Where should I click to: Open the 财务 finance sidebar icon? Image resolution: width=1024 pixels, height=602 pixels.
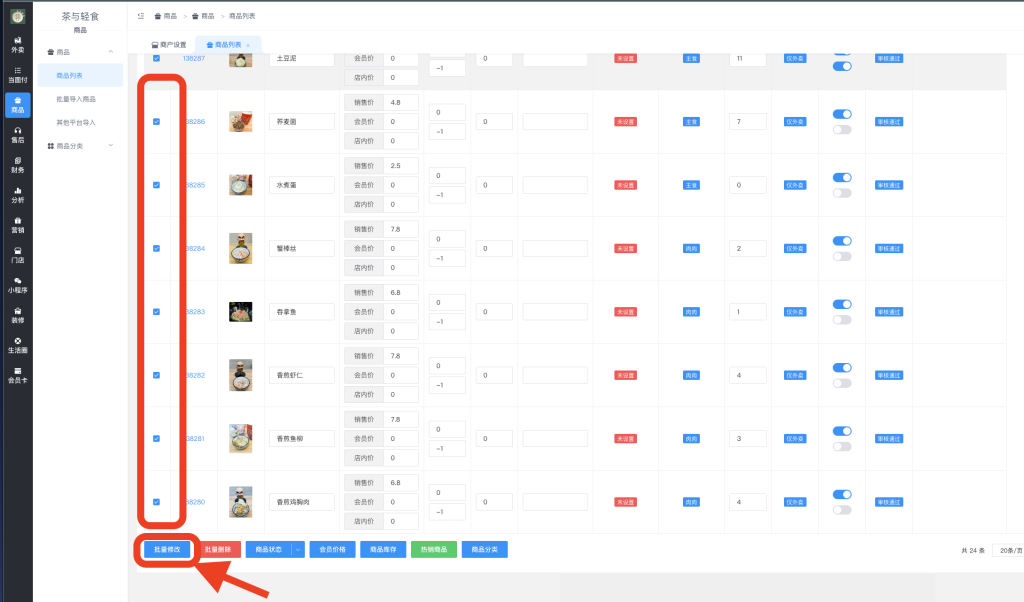click(17, 165)
